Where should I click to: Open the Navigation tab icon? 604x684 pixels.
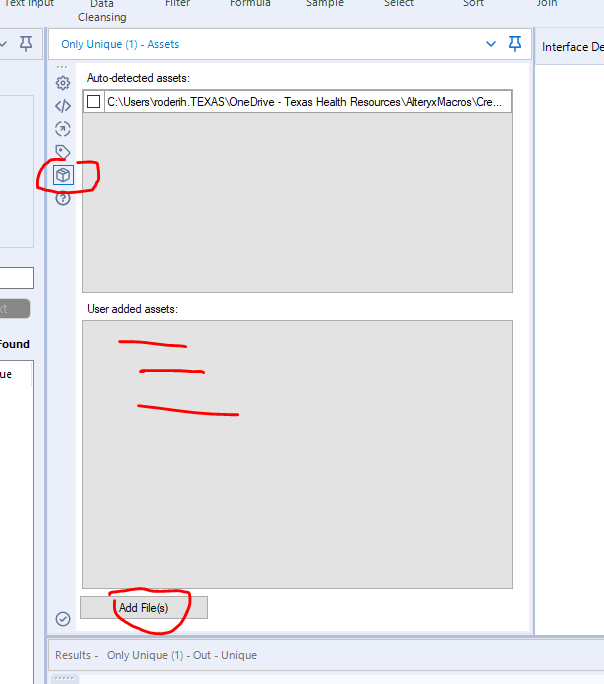coord(63,129)
